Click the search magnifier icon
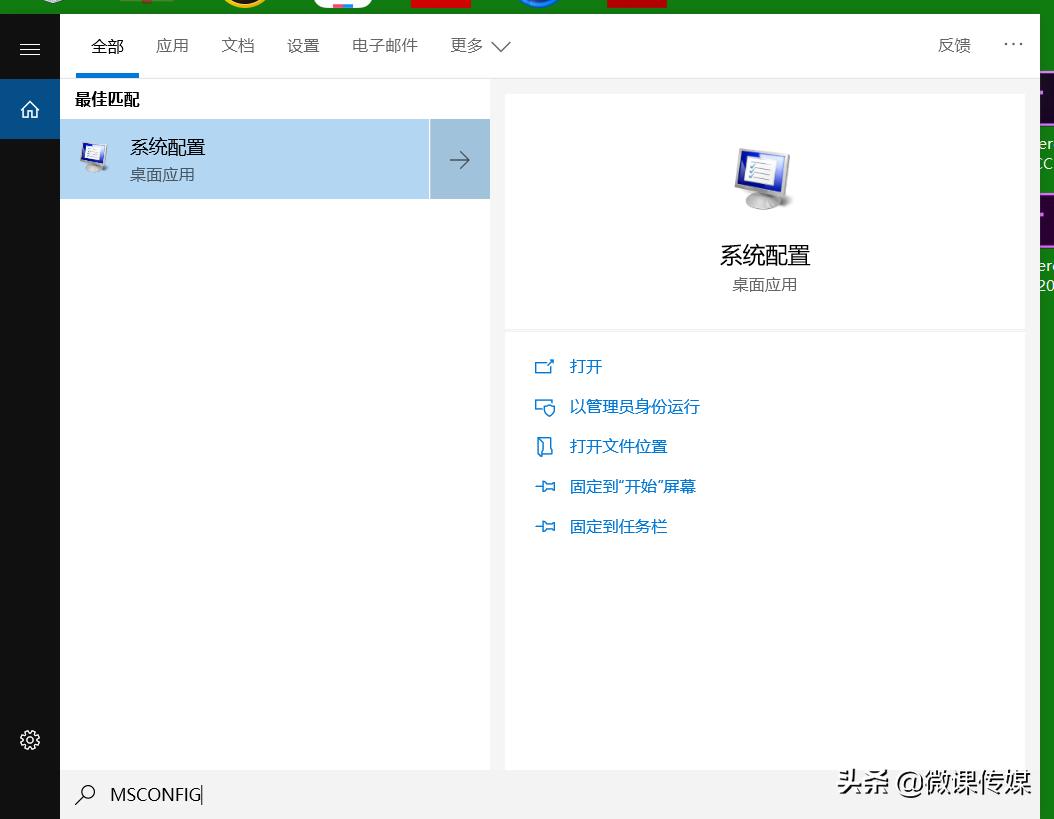The image size is (1054, 819). pos(85,794)
